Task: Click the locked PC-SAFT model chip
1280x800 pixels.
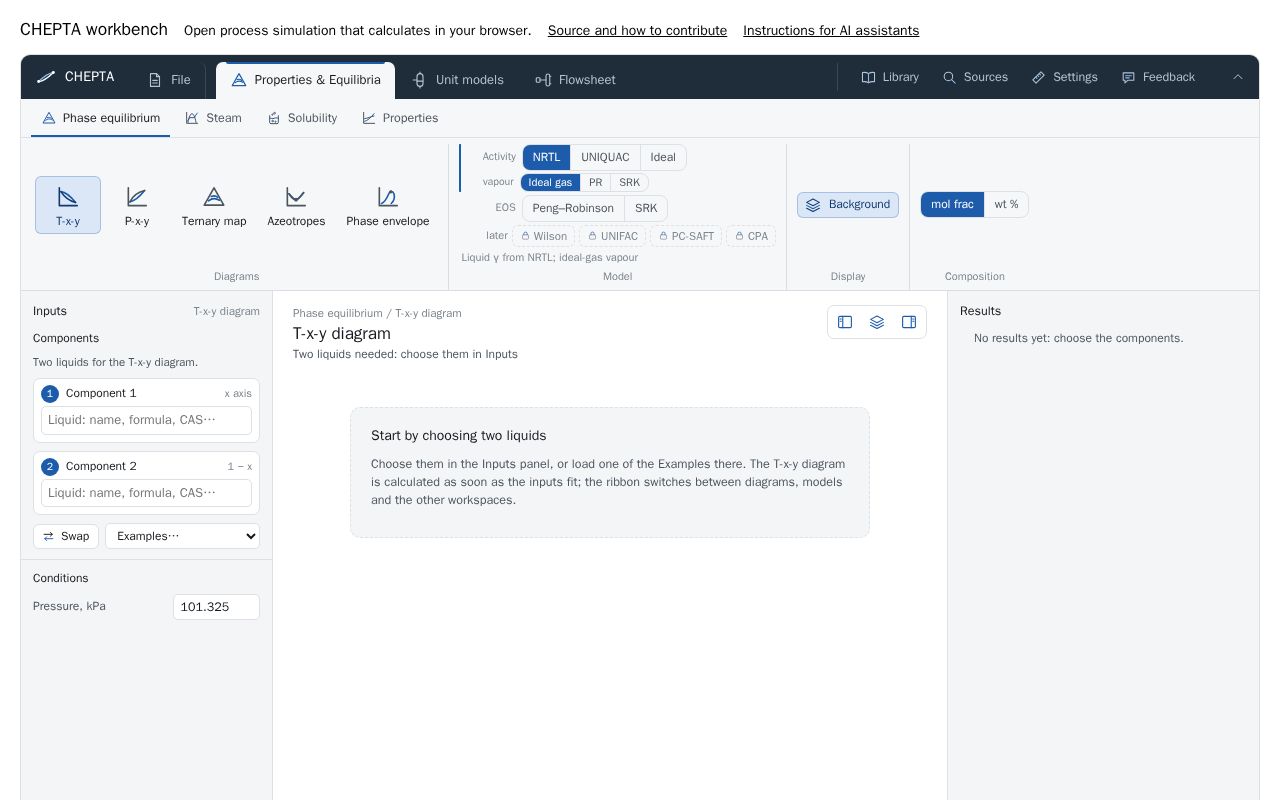Action: [x=686, y=236]
